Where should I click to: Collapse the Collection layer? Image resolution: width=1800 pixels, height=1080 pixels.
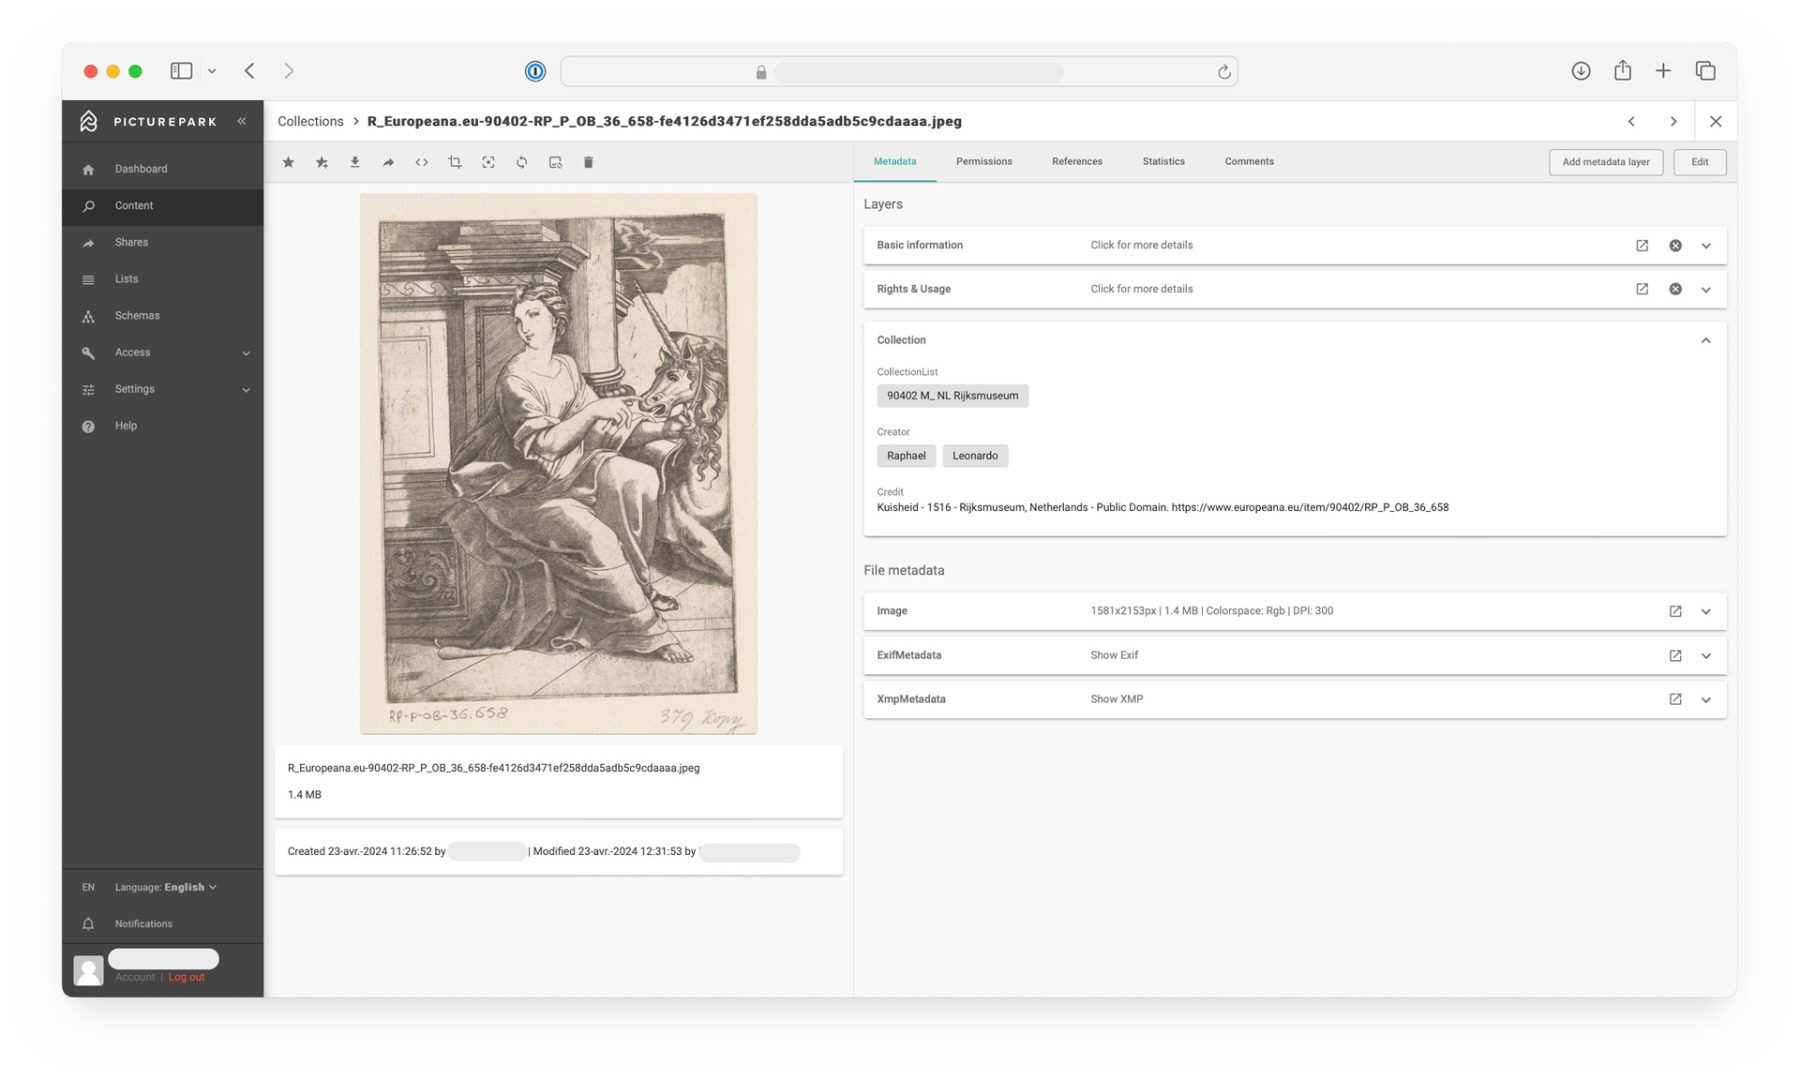[1706, 340]
